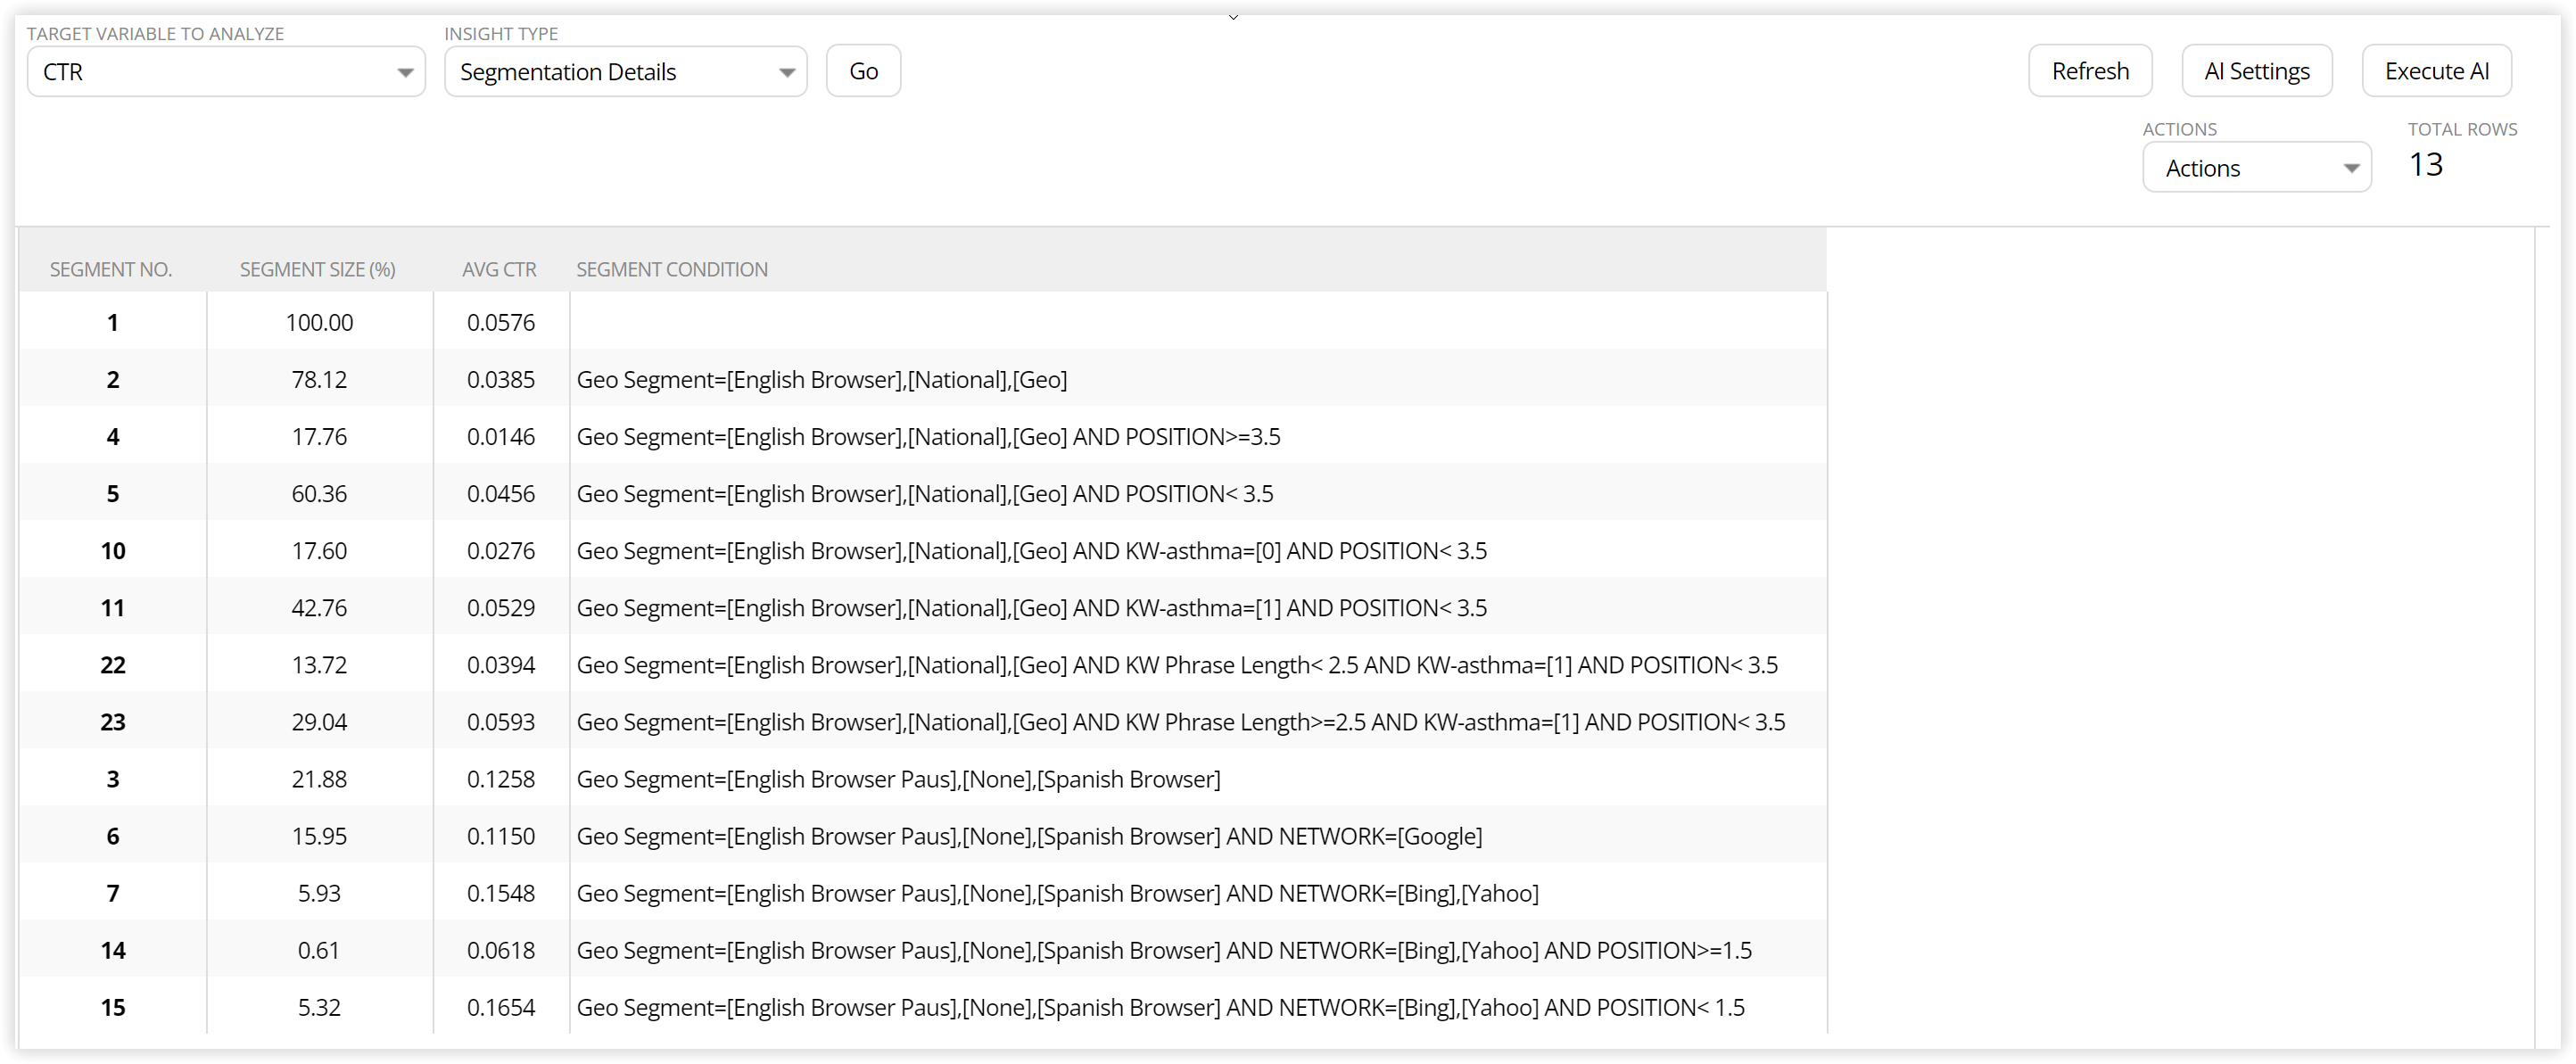
Task: Click the Total Rows value 13
Action: 2425,164
